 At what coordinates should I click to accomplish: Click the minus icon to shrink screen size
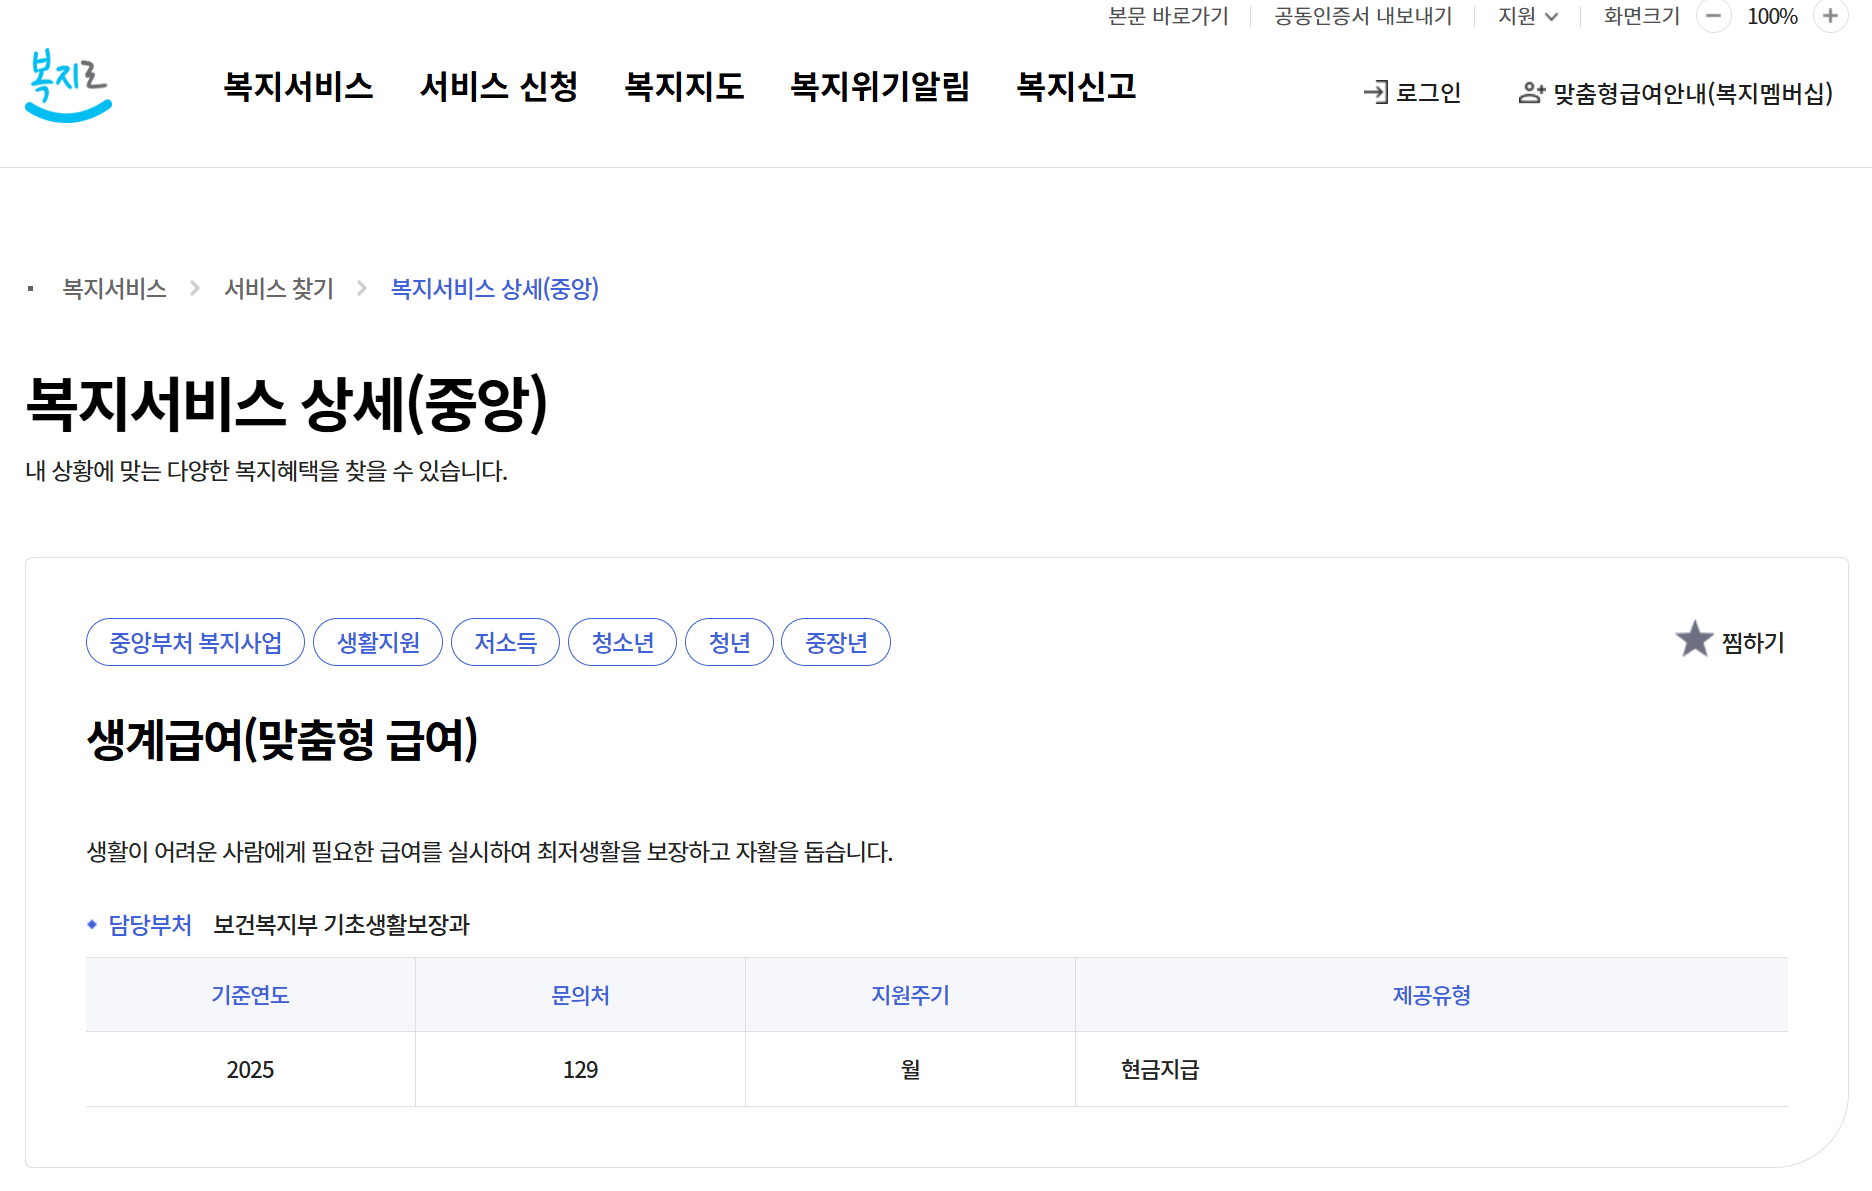1714,16
